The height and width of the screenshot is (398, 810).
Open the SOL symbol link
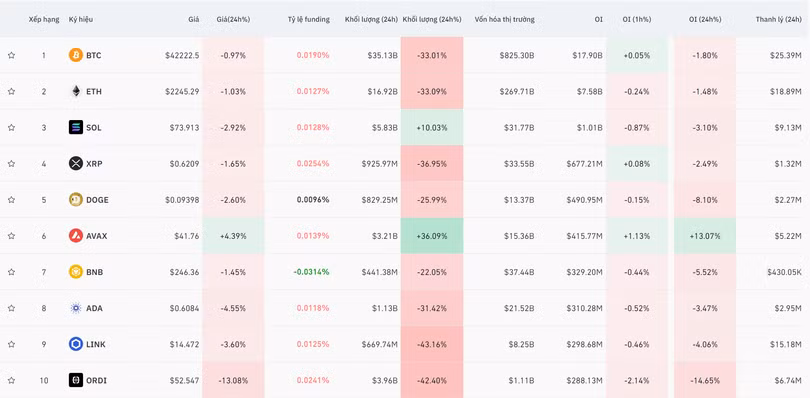(94, 128)
